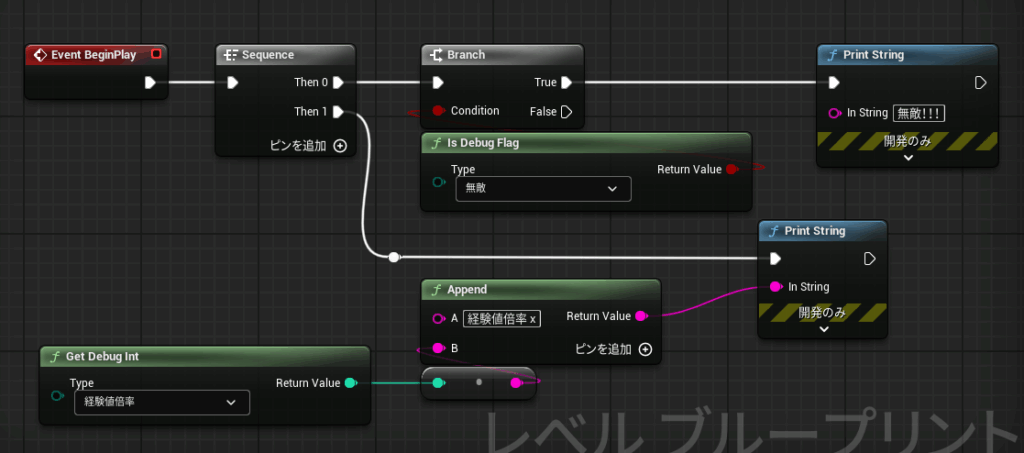Screen dimensions: 1024x453
Task: Click the Branch Condition boolean pin
Action: (x=438, y=111)
